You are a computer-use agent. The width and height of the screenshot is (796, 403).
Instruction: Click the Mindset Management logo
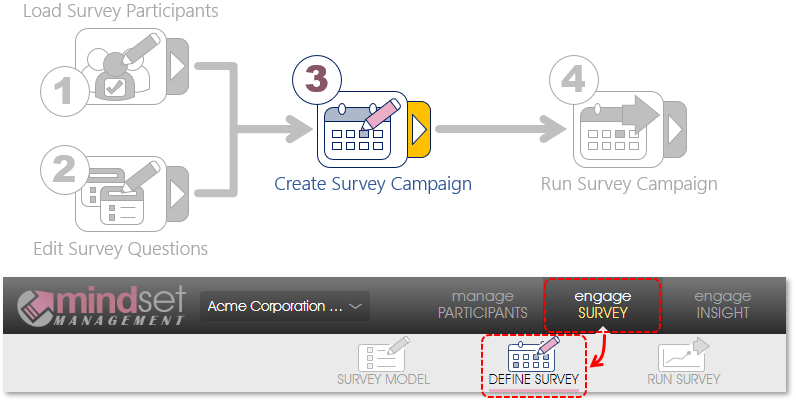(x=102, y=306)
